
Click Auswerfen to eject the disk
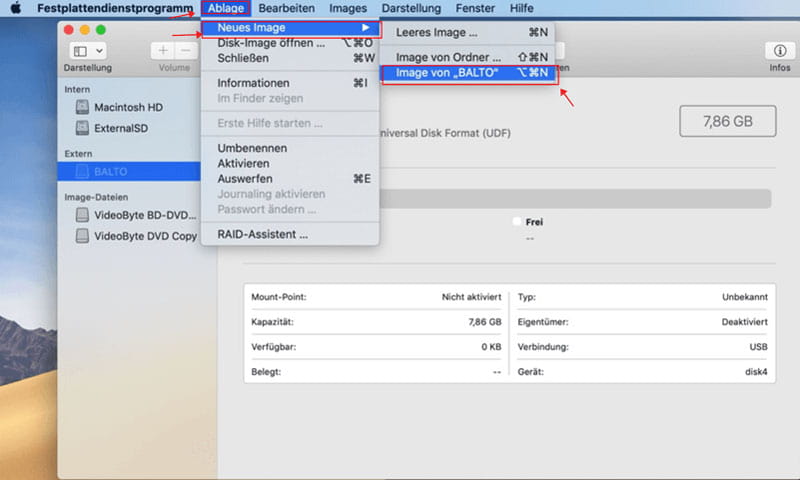click(x=244, y=178)
